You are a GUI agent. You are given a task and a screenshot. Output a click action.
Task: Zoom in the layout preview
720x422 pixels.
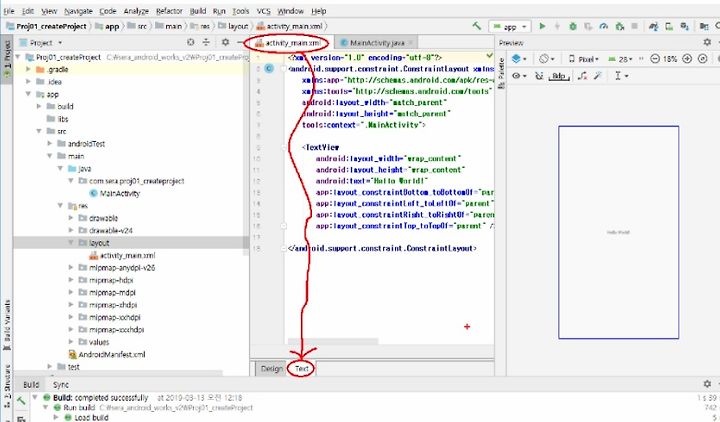click(x=687, y=59)
